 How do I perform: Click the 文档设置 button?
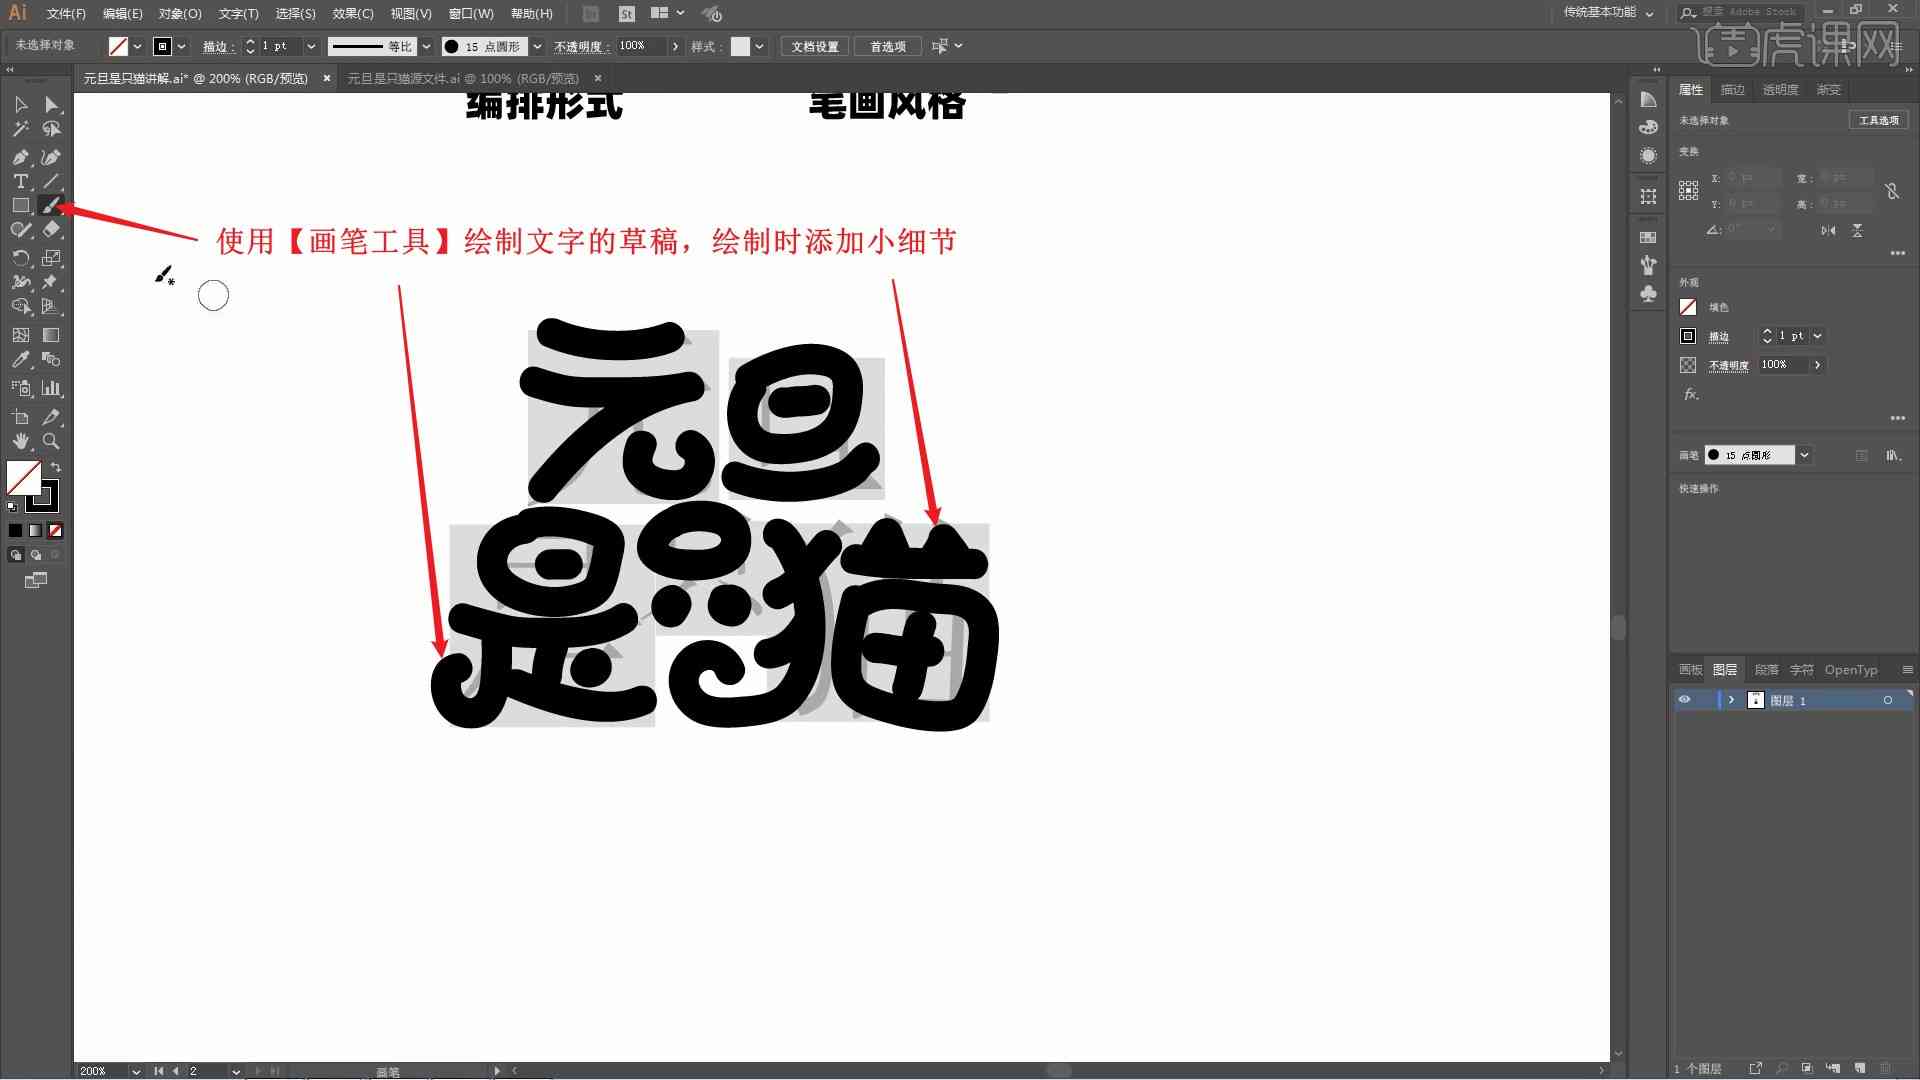point(816,46)
